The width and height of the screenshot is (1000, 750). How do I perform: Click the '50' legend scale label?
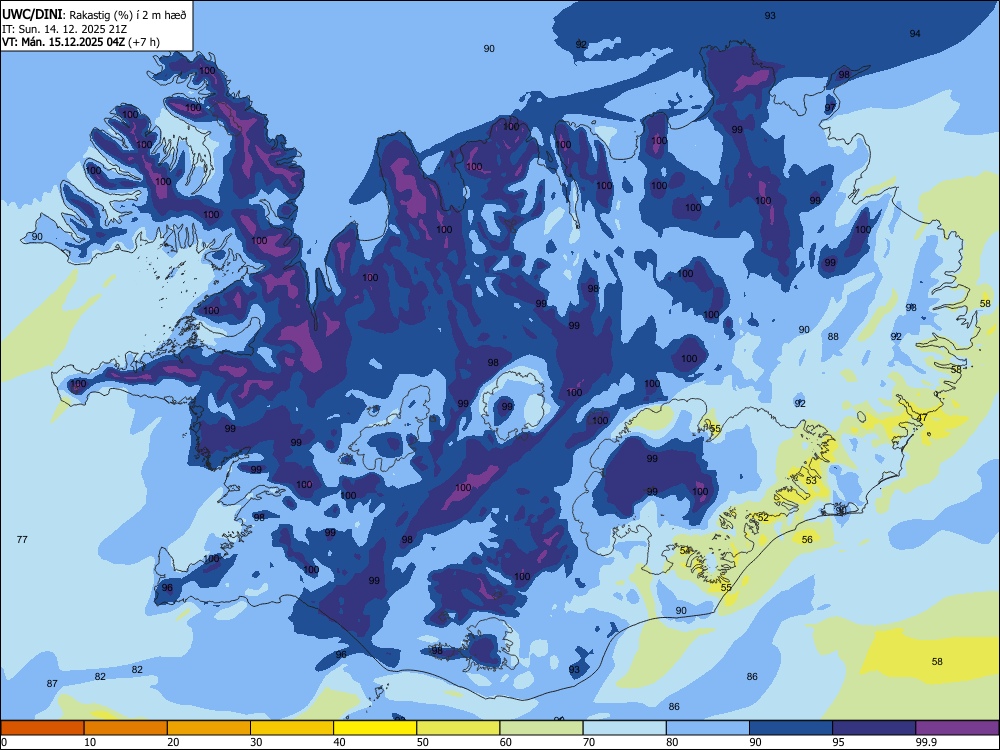pyautogui.click(x=423, y=742)
